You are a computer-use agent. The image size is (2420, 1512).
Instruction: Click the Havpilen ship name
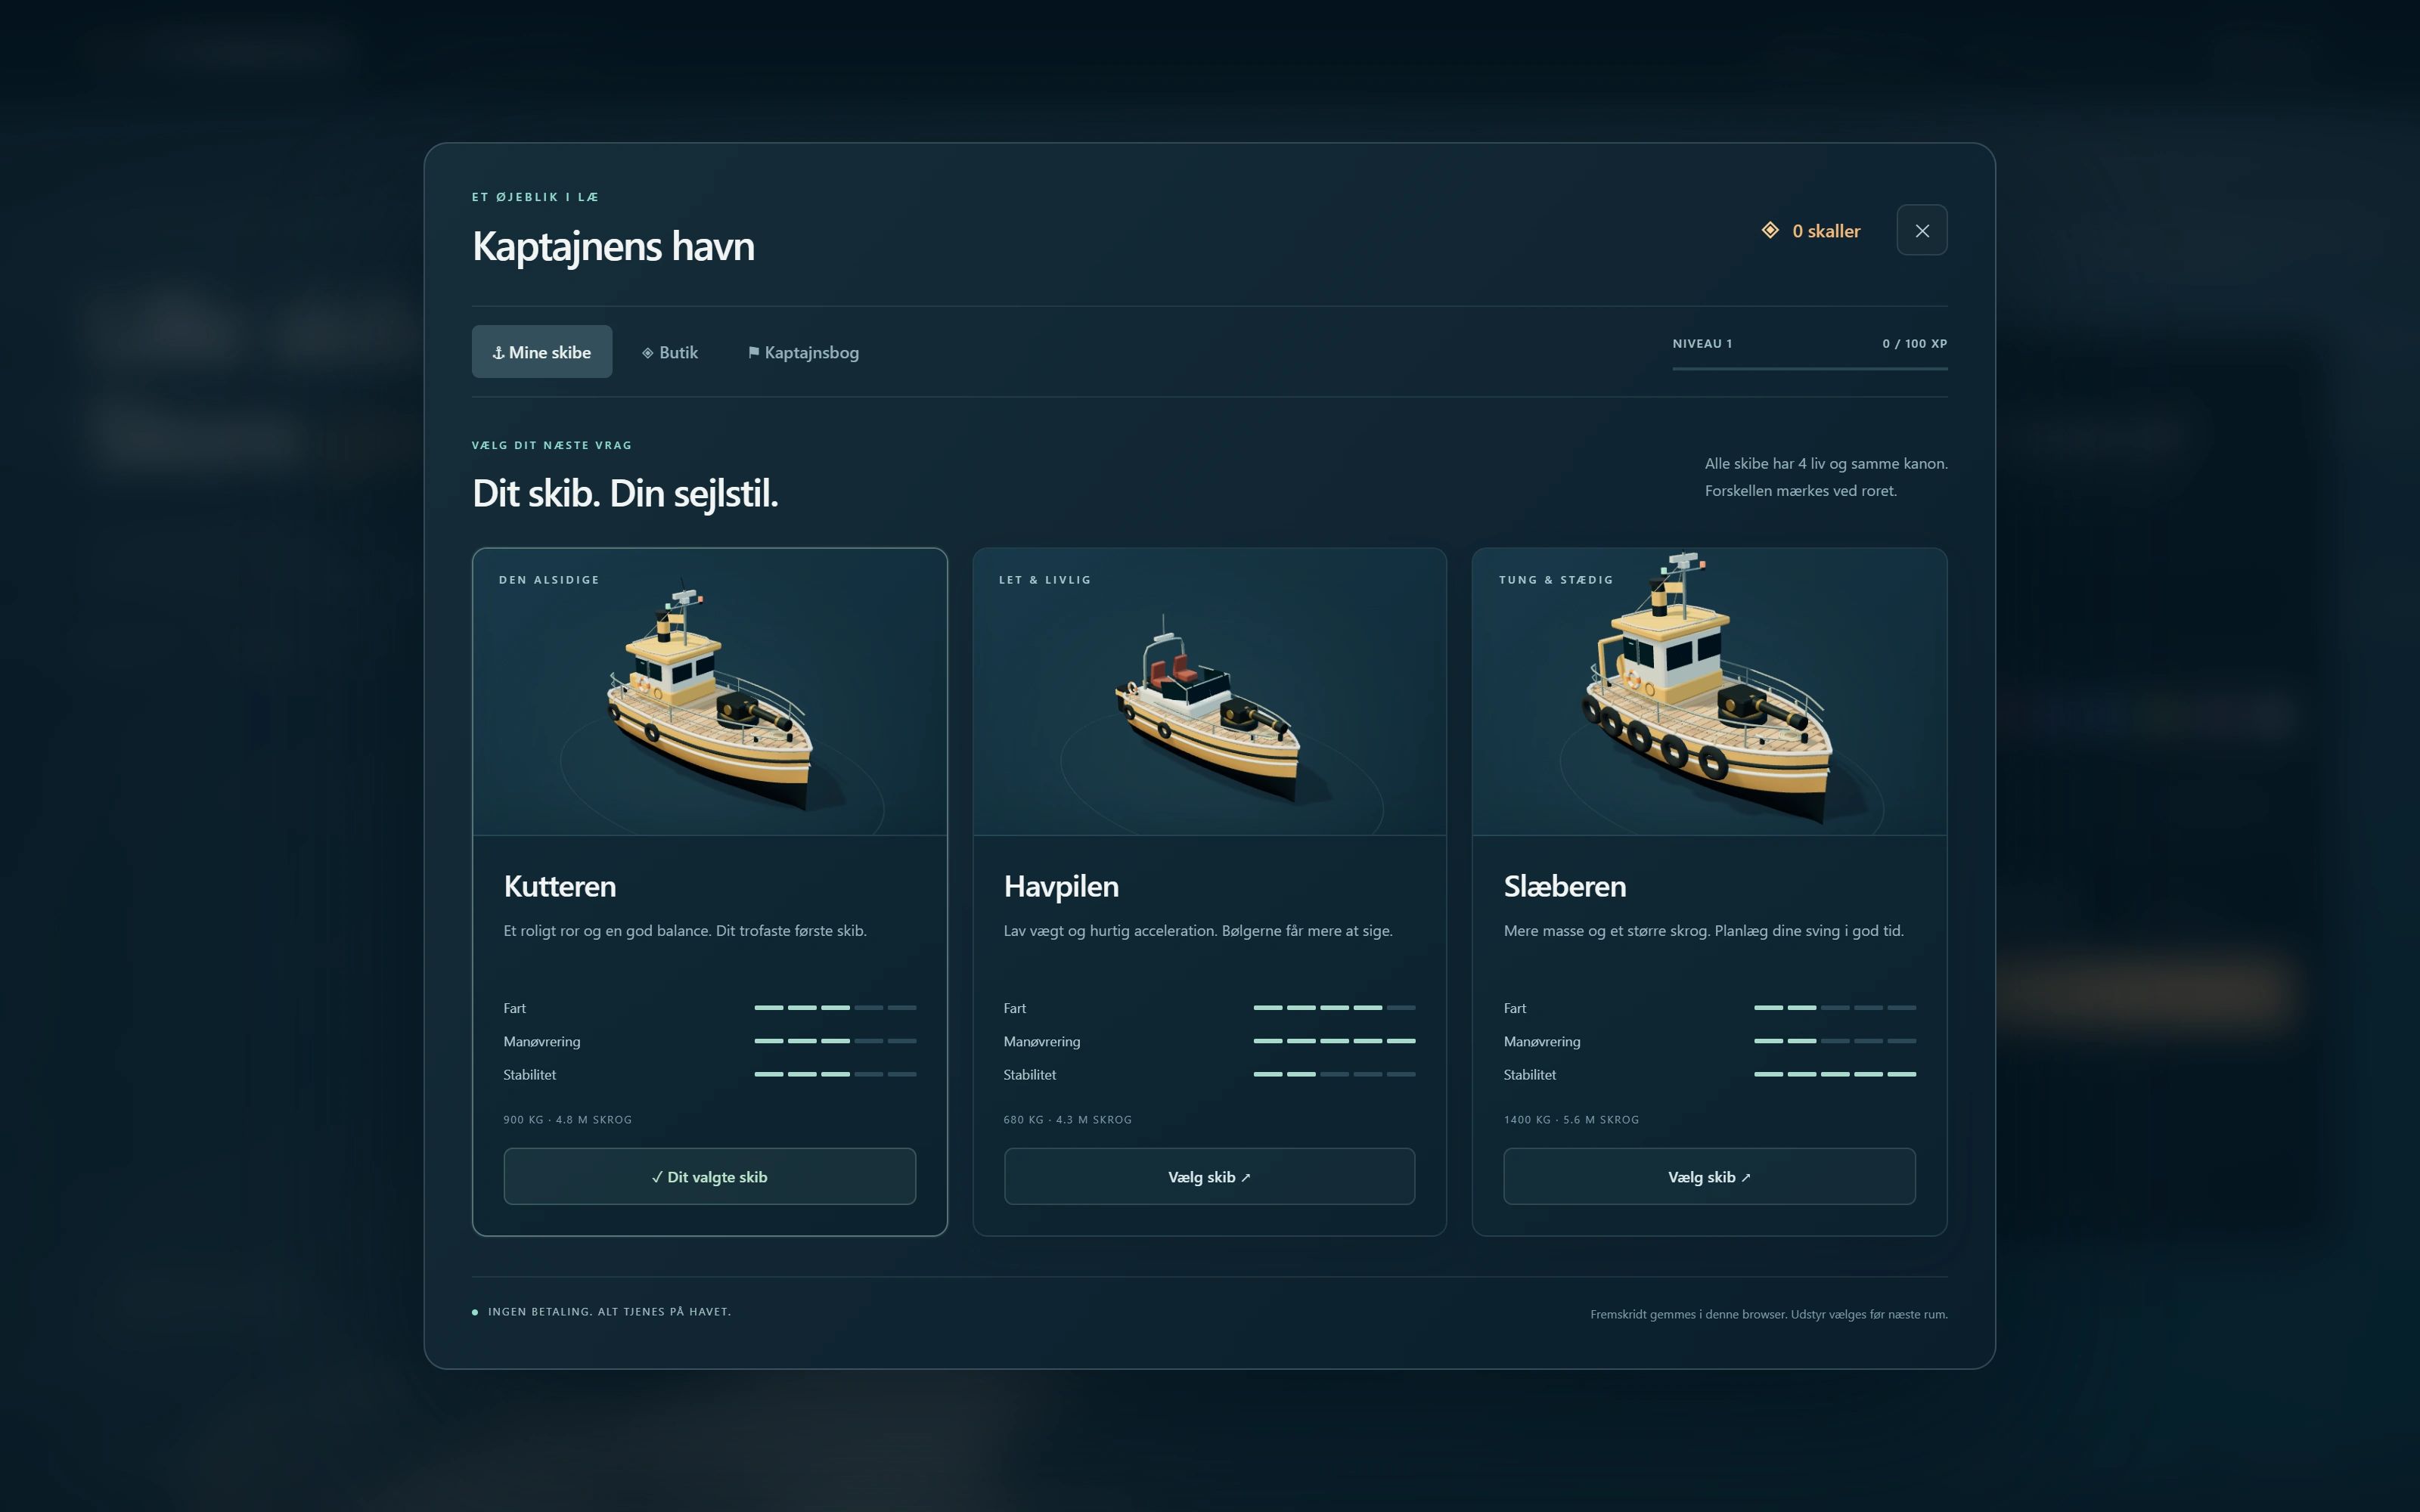tap(1061, 886)
